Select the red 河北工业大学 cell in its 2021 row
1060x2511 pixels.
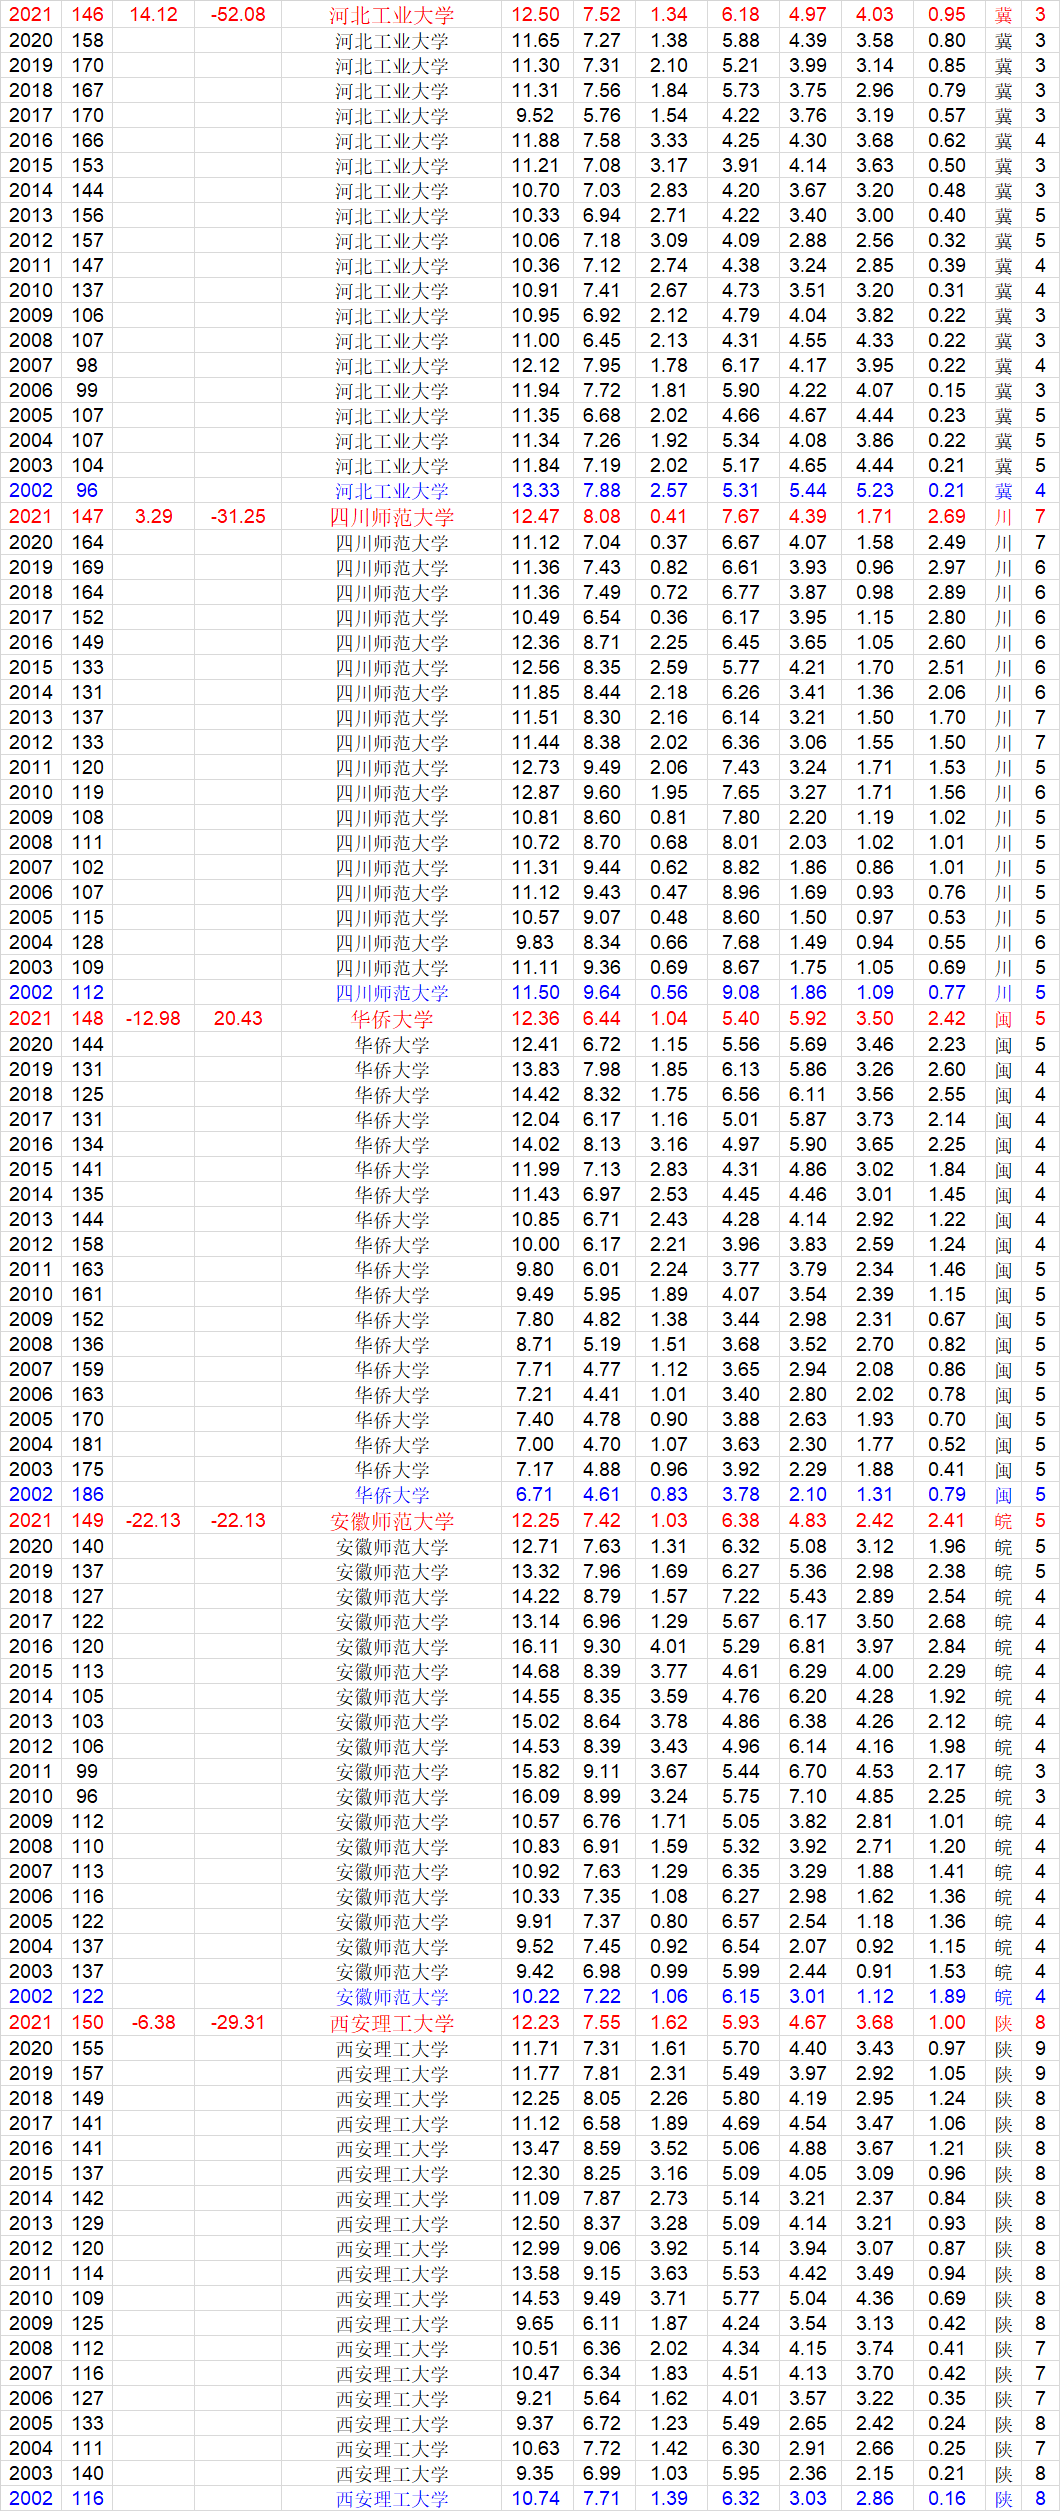pyautogui.click(x=391, y=15)
